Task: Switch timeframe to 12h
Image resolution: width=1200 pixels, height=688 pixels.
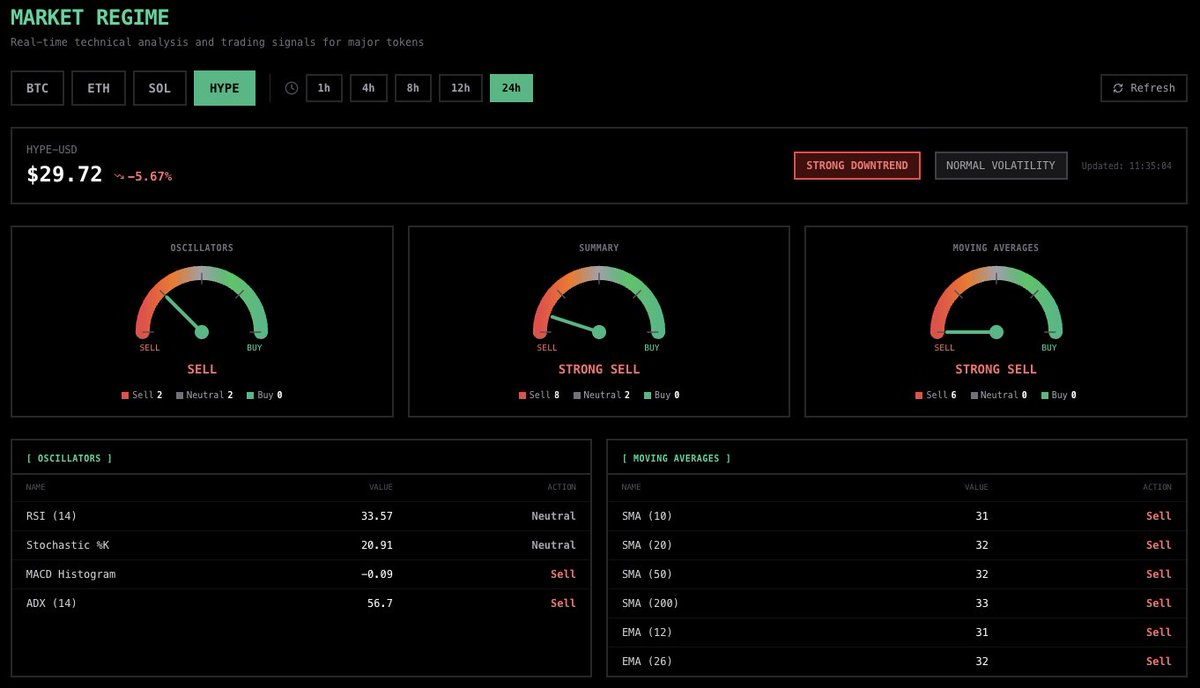Action: point(461,88)
